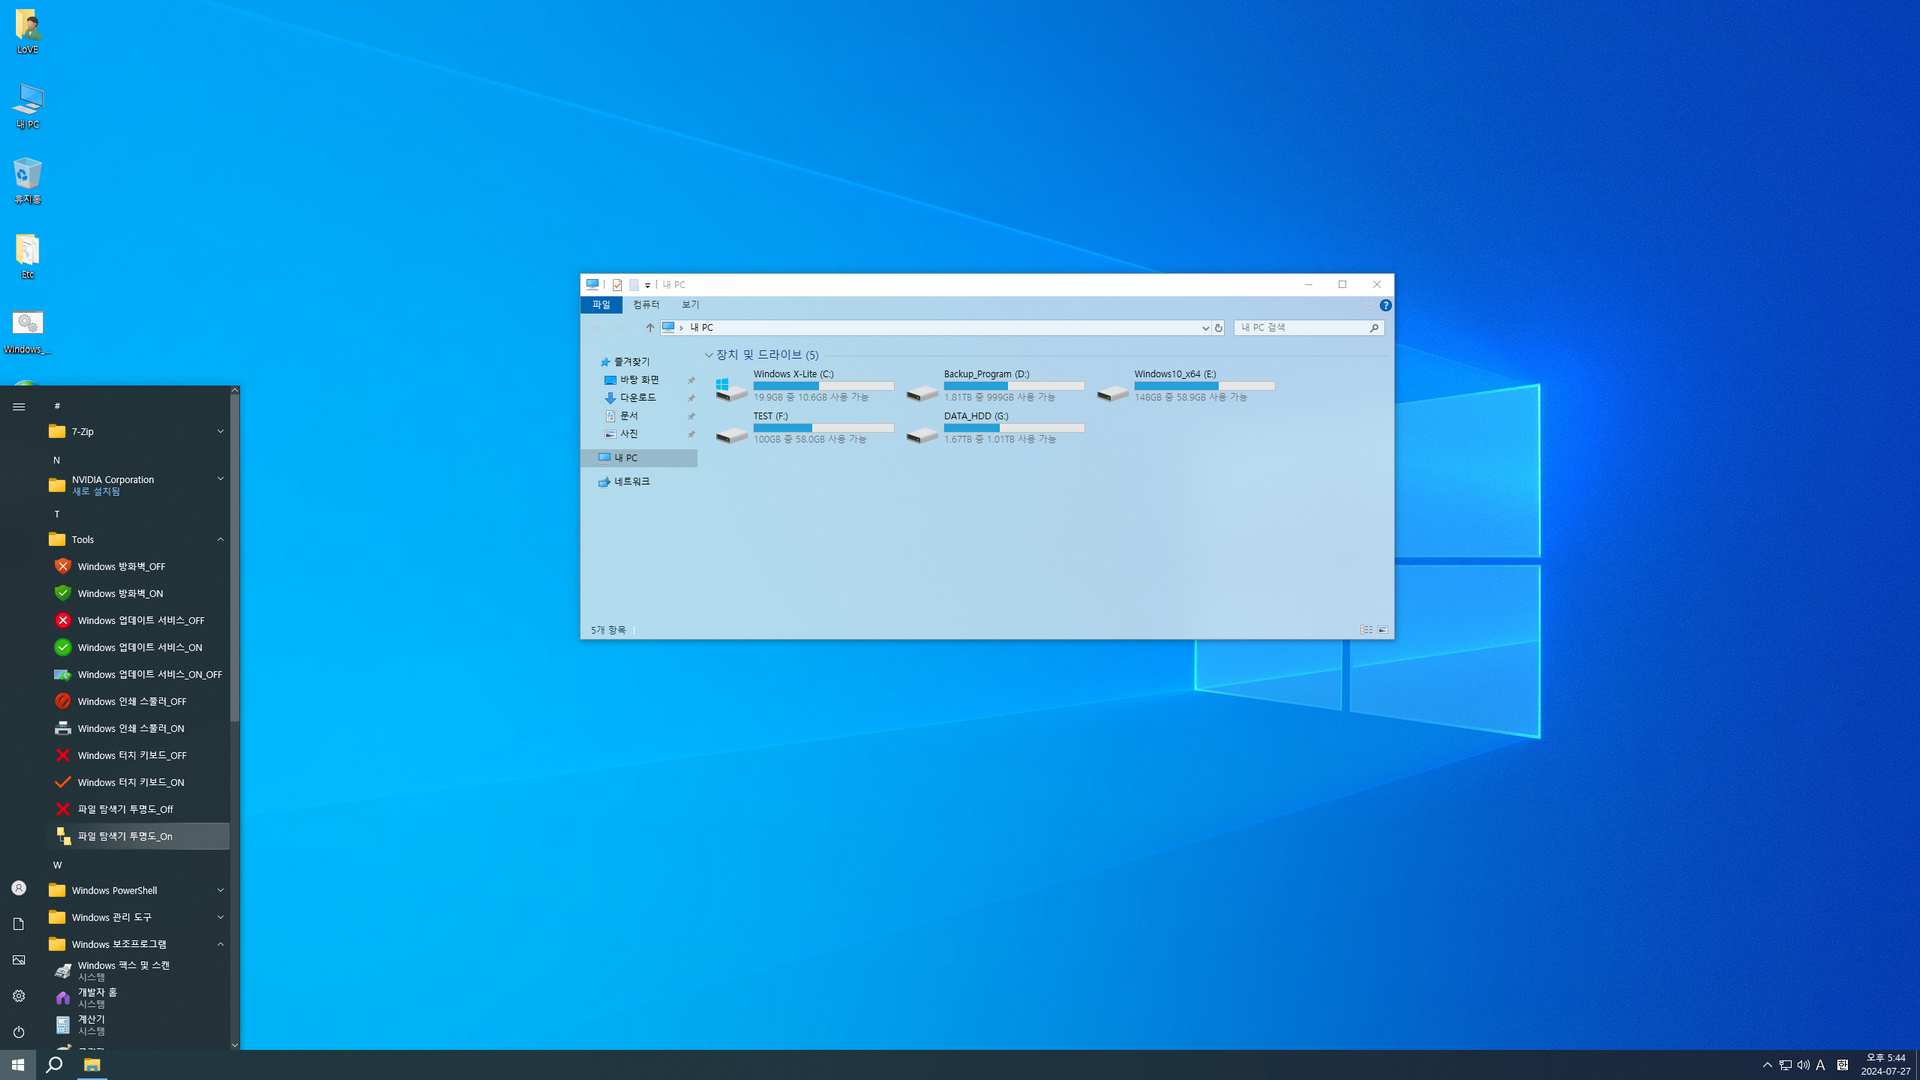Switch to large icons view in status bar
1920x1080 pixels.
pyautogui.click(x=1383, y=630)
